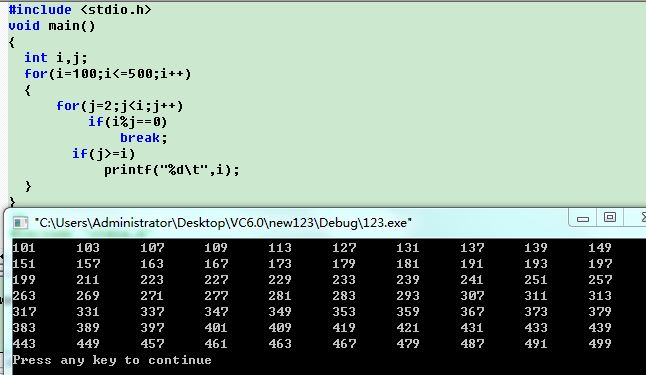Click output number 149
Viewport: 646px width, 375px height.
click(600, 248)
